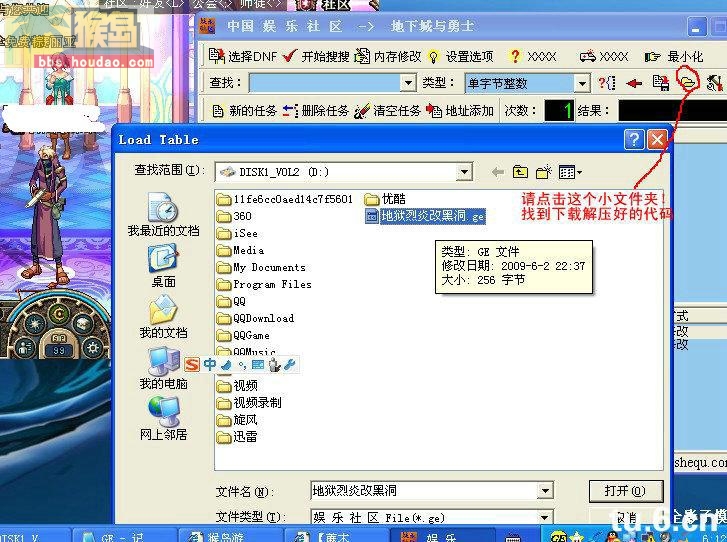Click the 查找 search input field
The image size is (727, 542).
pyautogui.click(x=325, y=83)
